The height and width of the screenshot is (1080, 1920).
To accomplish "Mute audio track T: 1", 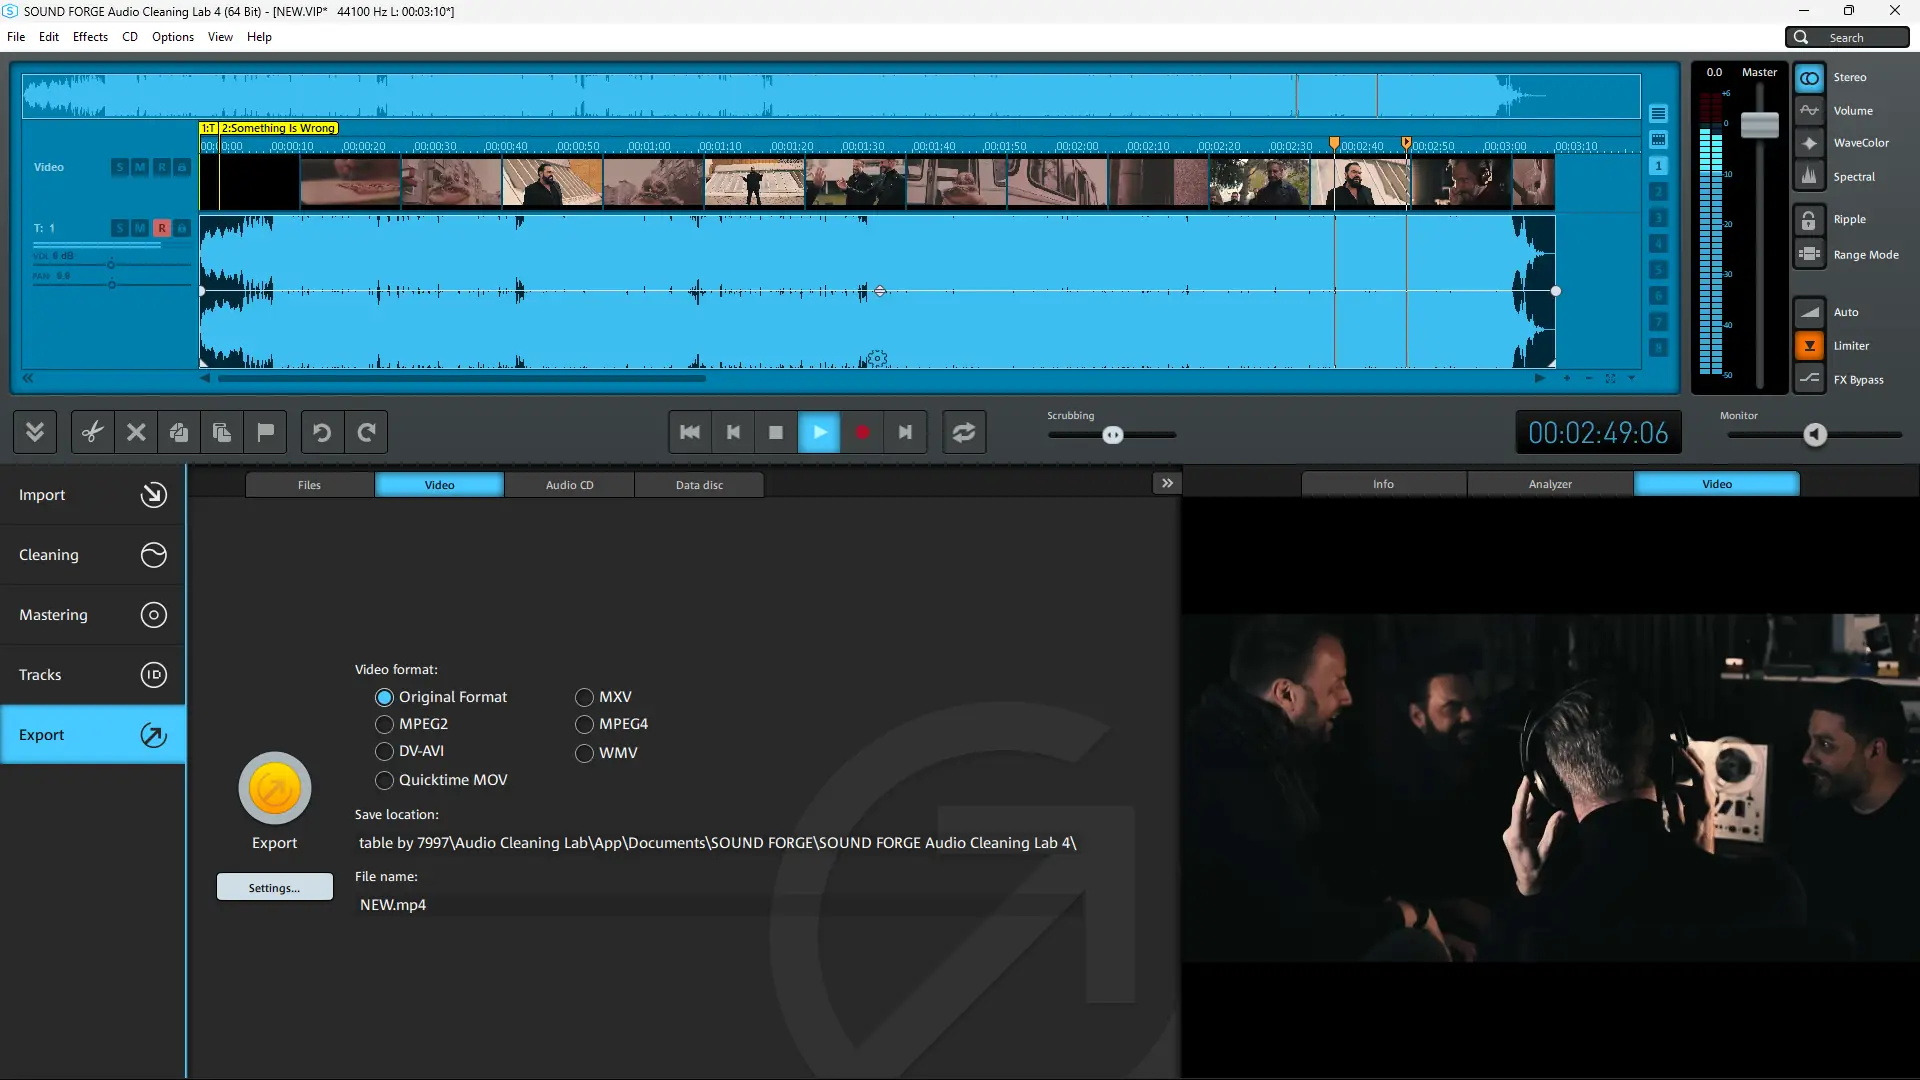I will (x=140, y=228).
